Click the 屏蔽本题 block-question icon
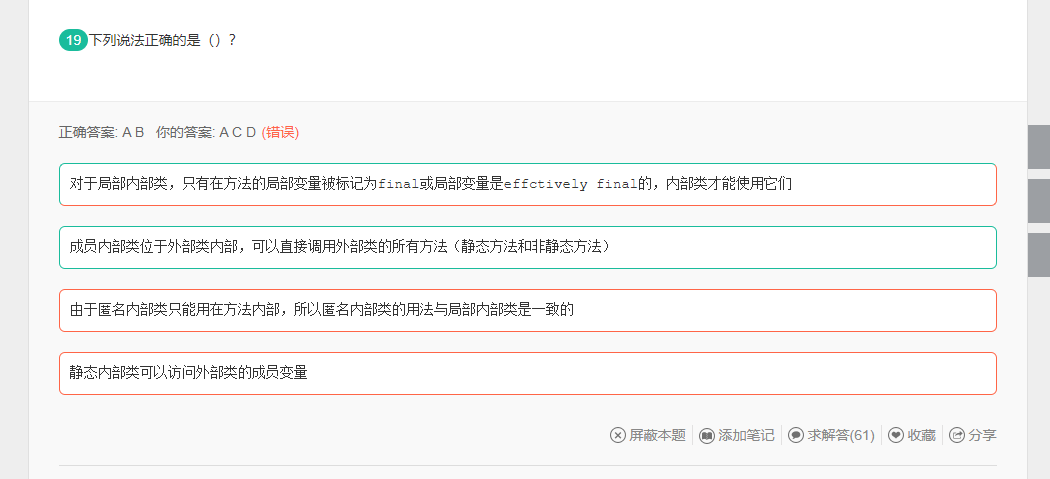 coord(618,435)
